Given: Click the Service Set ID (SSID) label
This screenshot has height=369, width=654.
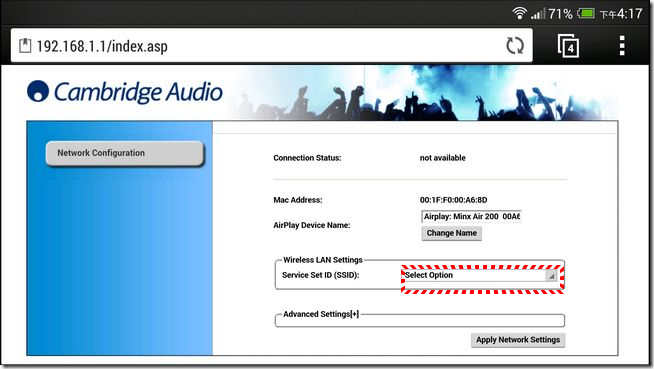Looking at the screenshot, I should click(320, 275).
